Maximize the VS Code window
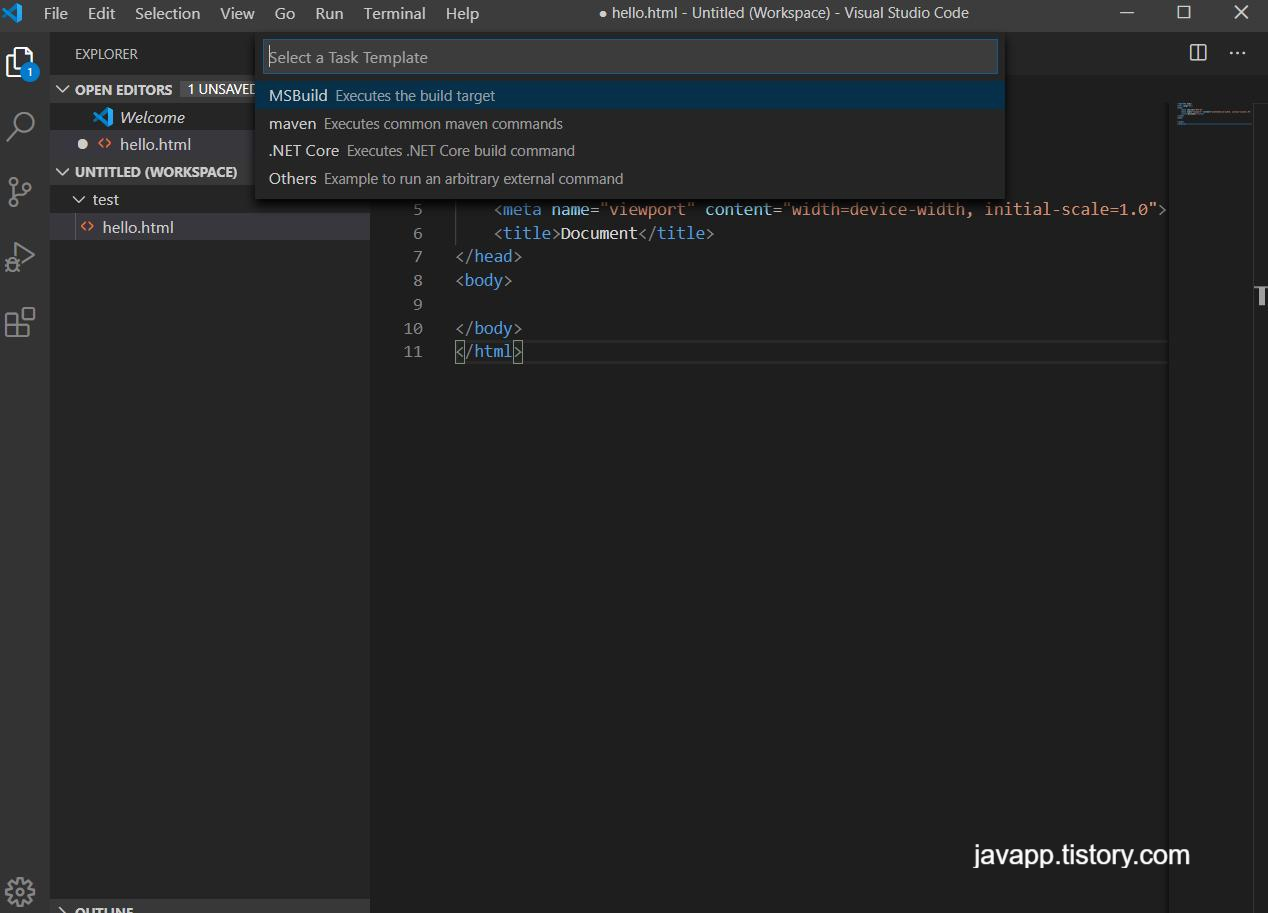 coord(1184,13)
